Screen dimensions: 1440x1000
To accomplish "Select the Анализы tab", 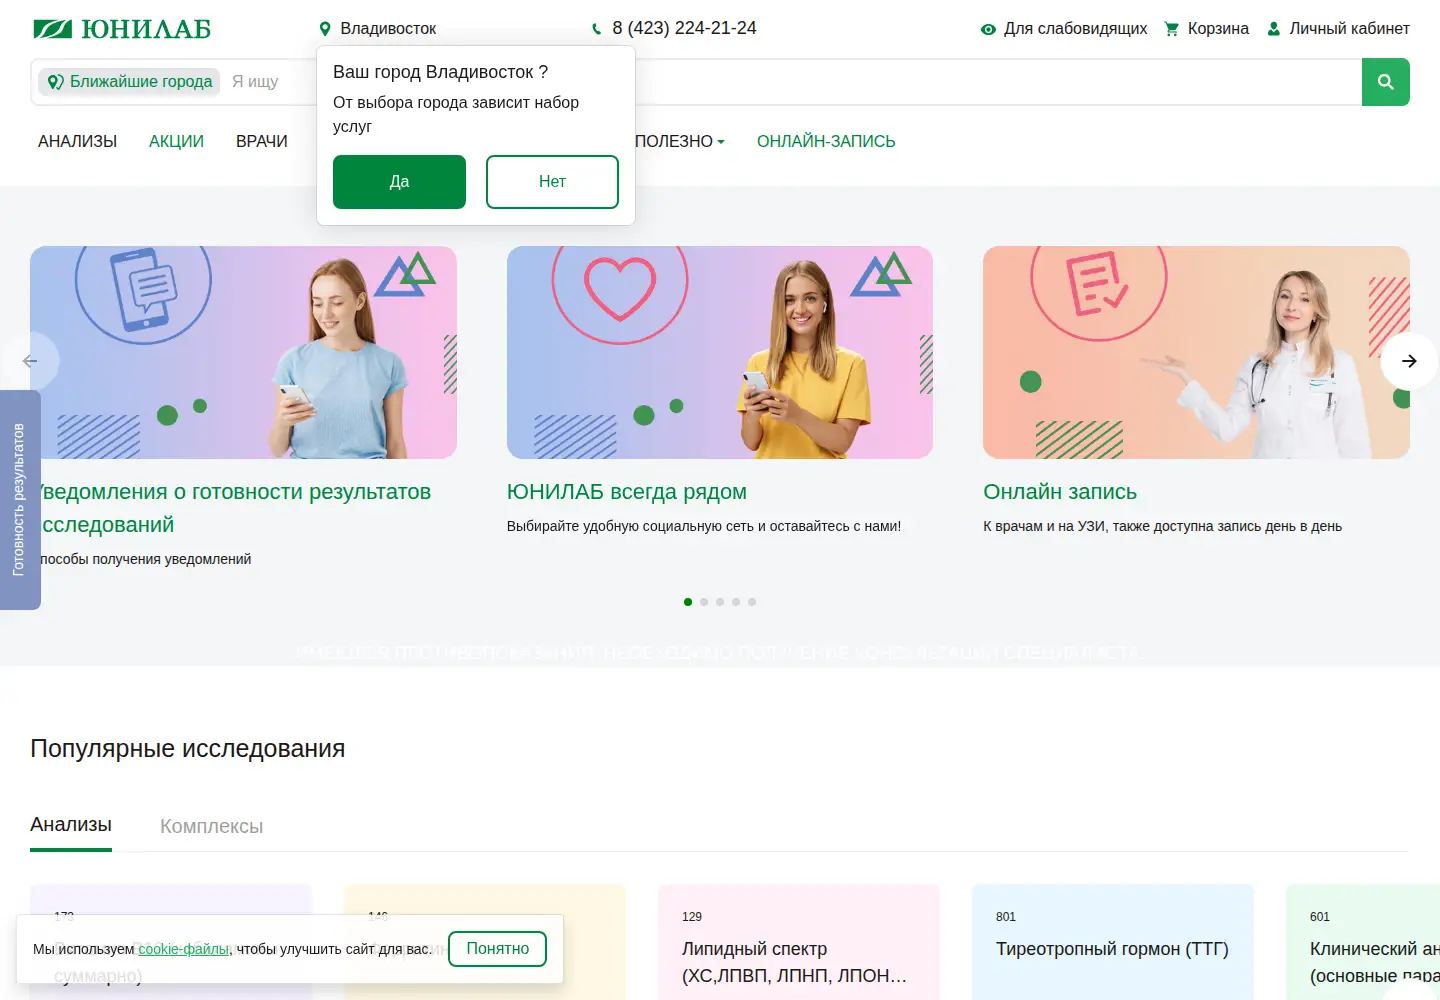I will coord(71,825).
